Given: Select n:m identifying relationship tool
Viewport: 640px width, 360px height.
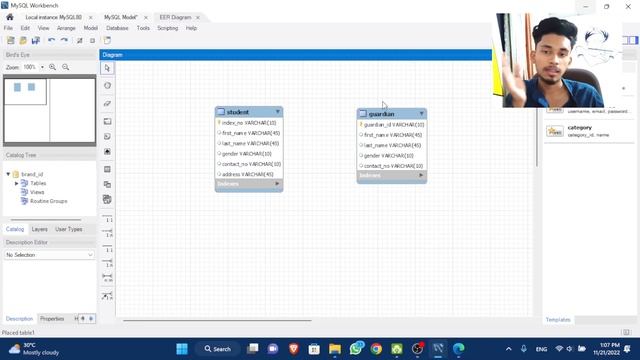Looking at the screenshot, I should click(107, 278).
